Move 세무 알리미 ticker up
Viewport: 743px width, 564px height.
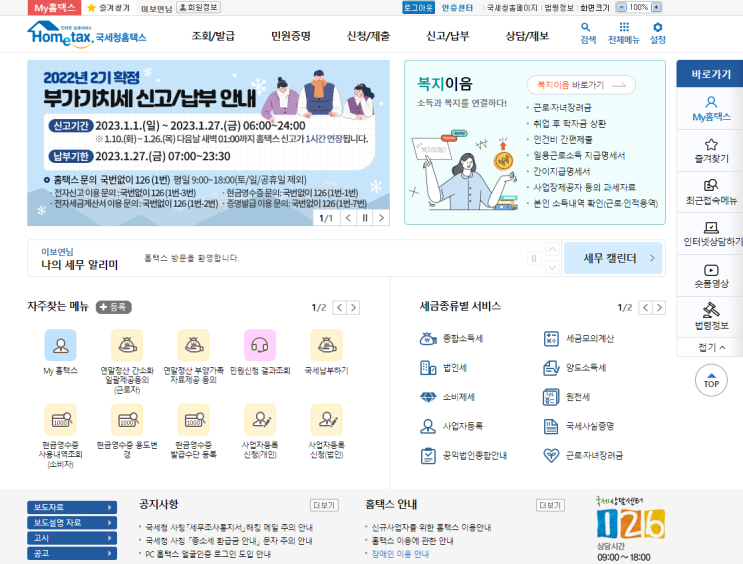pos(552,249)
